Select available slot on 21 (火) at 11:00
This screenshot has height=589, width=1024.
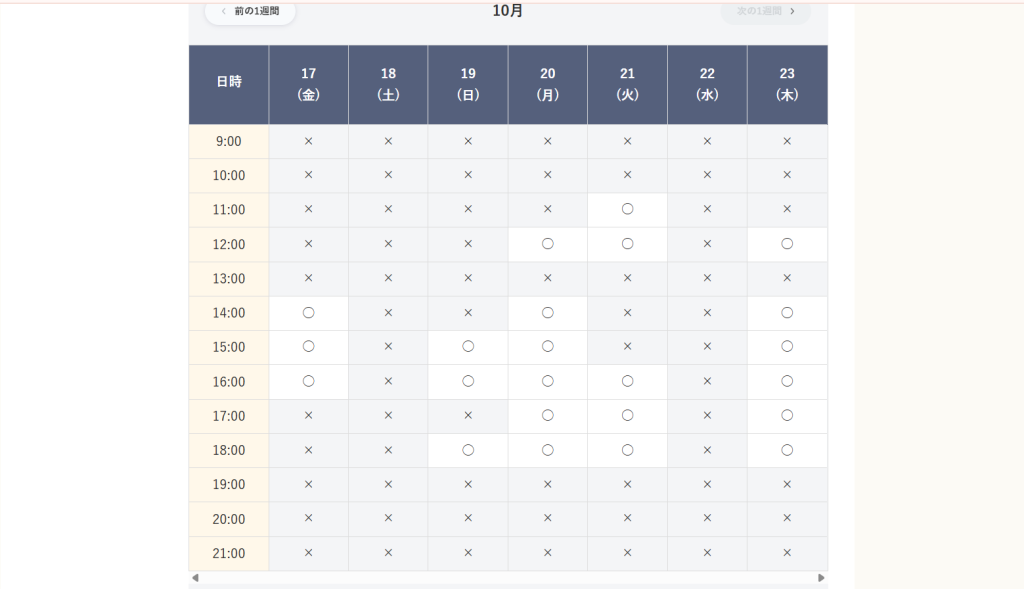[x=627, y=210]
